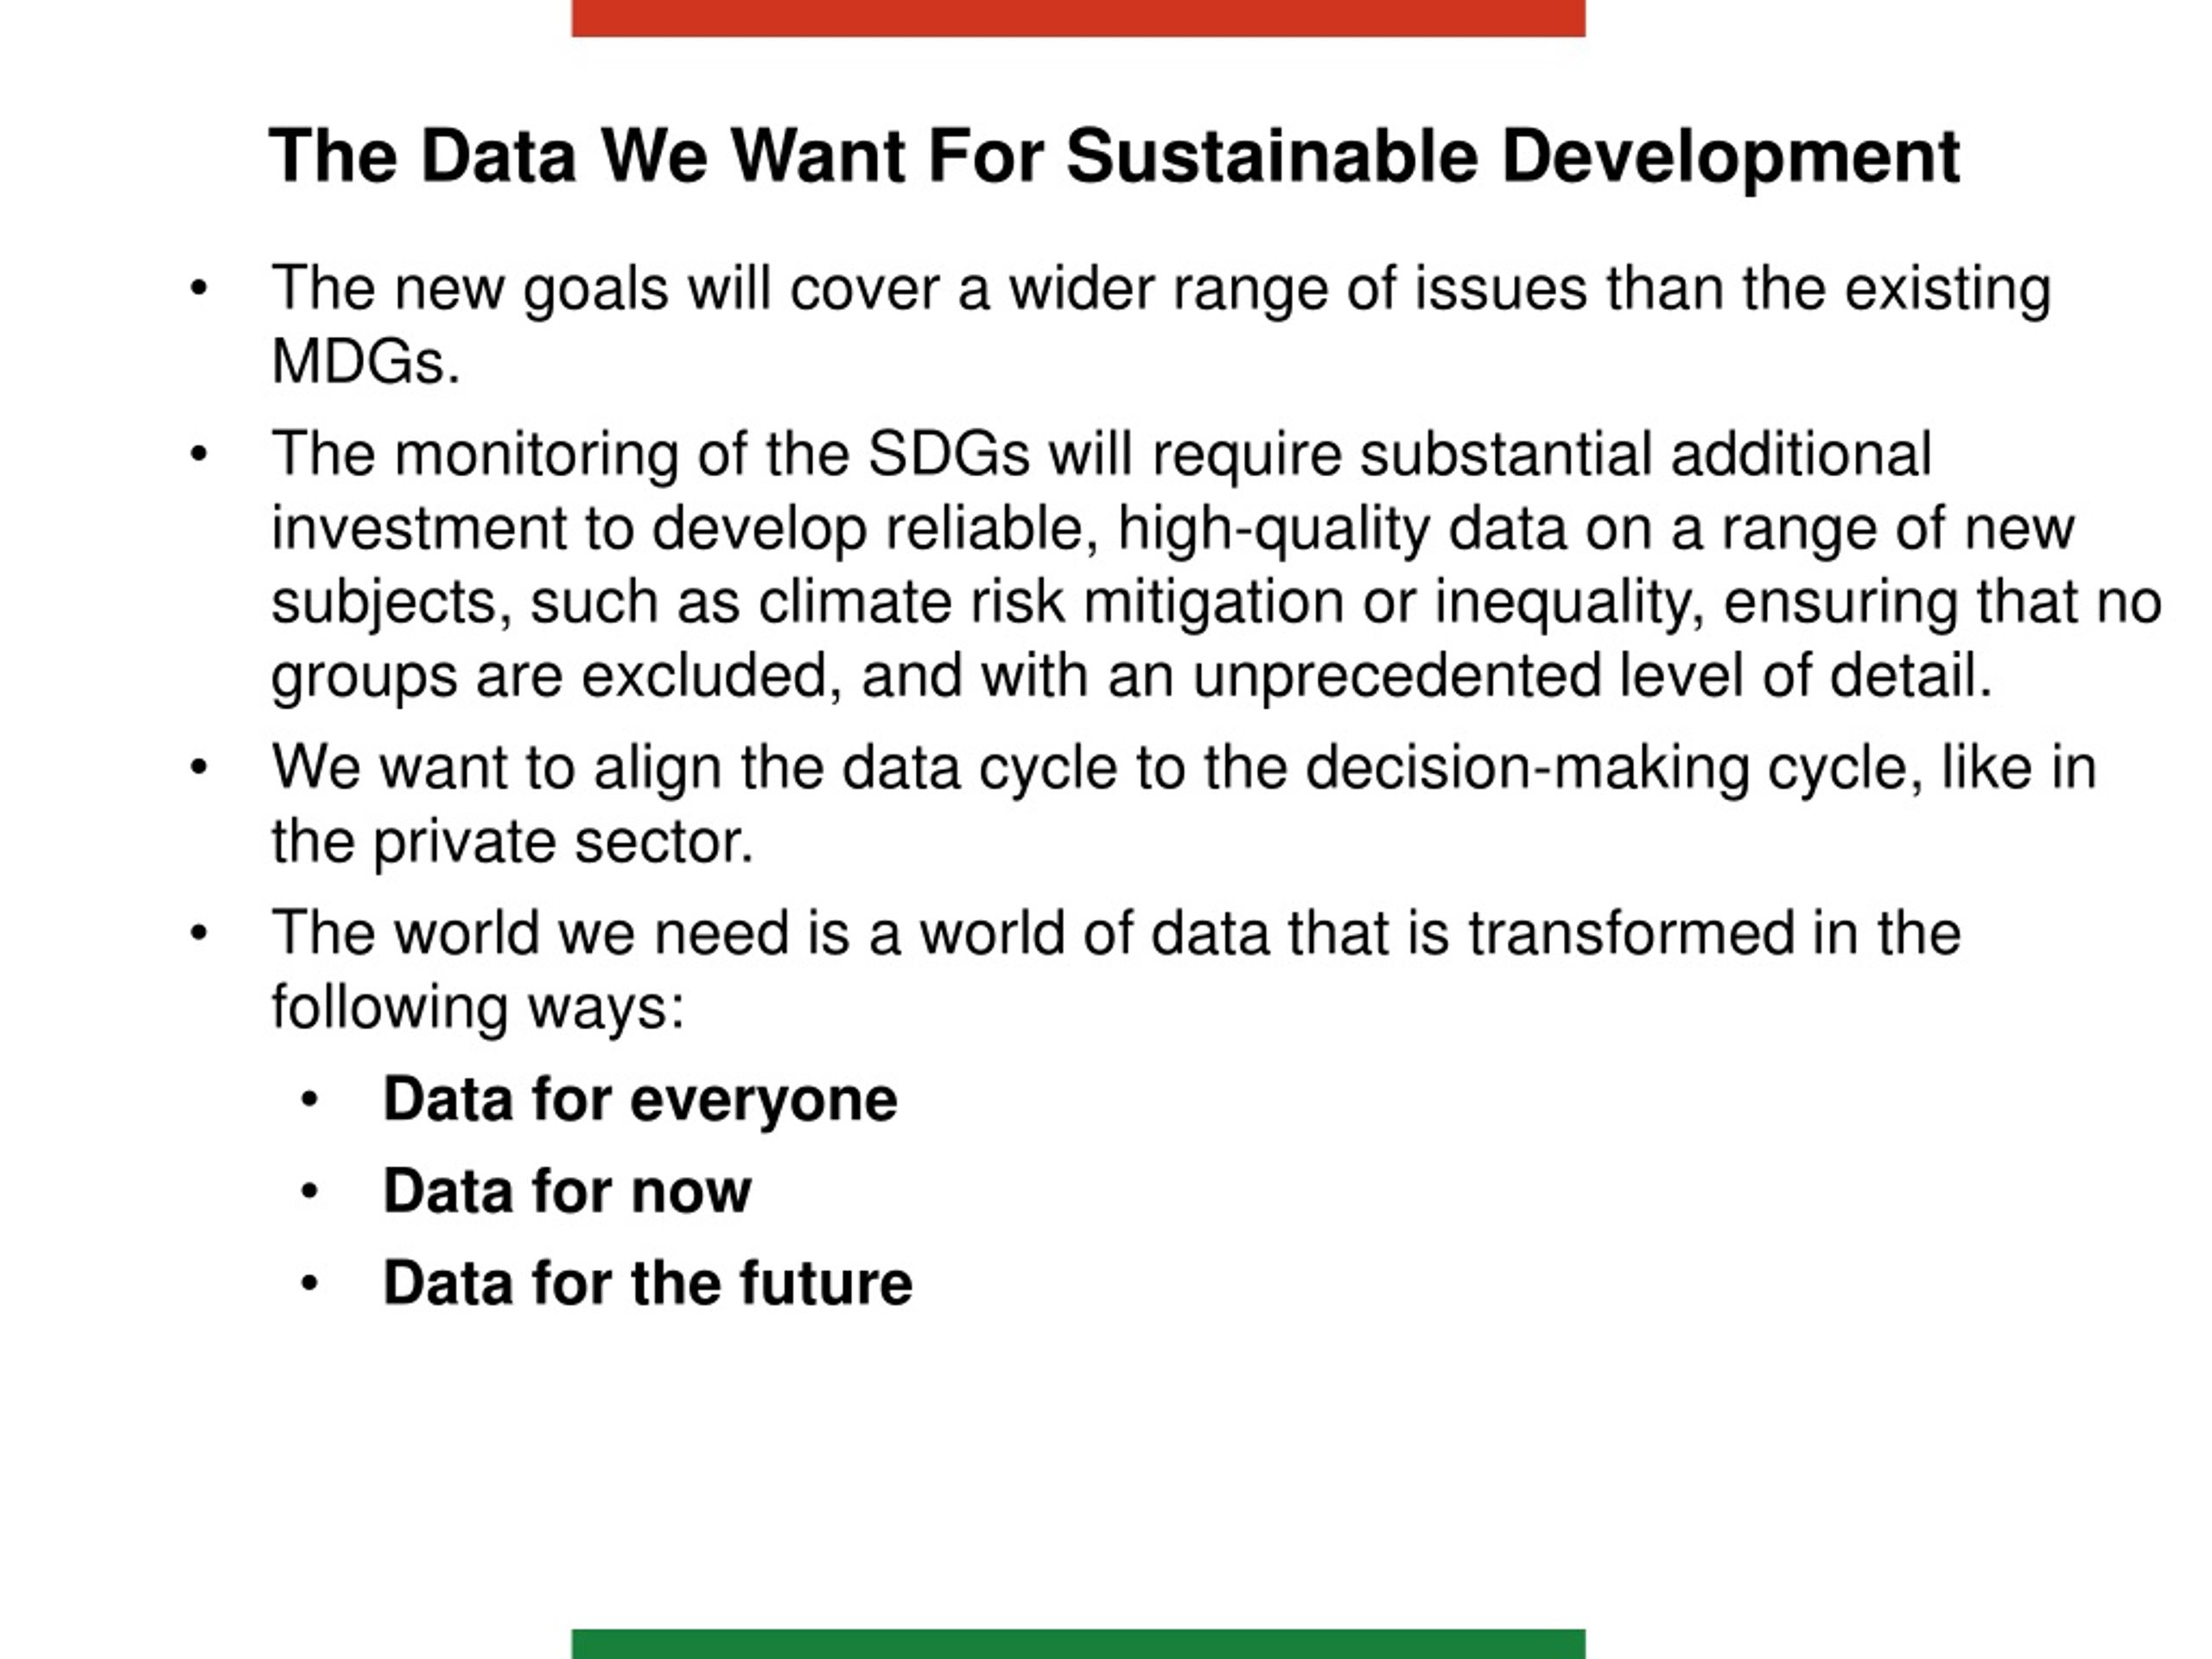
Task: Select the 'Data for now' bullet text
Action: [x=567, y=1191]
